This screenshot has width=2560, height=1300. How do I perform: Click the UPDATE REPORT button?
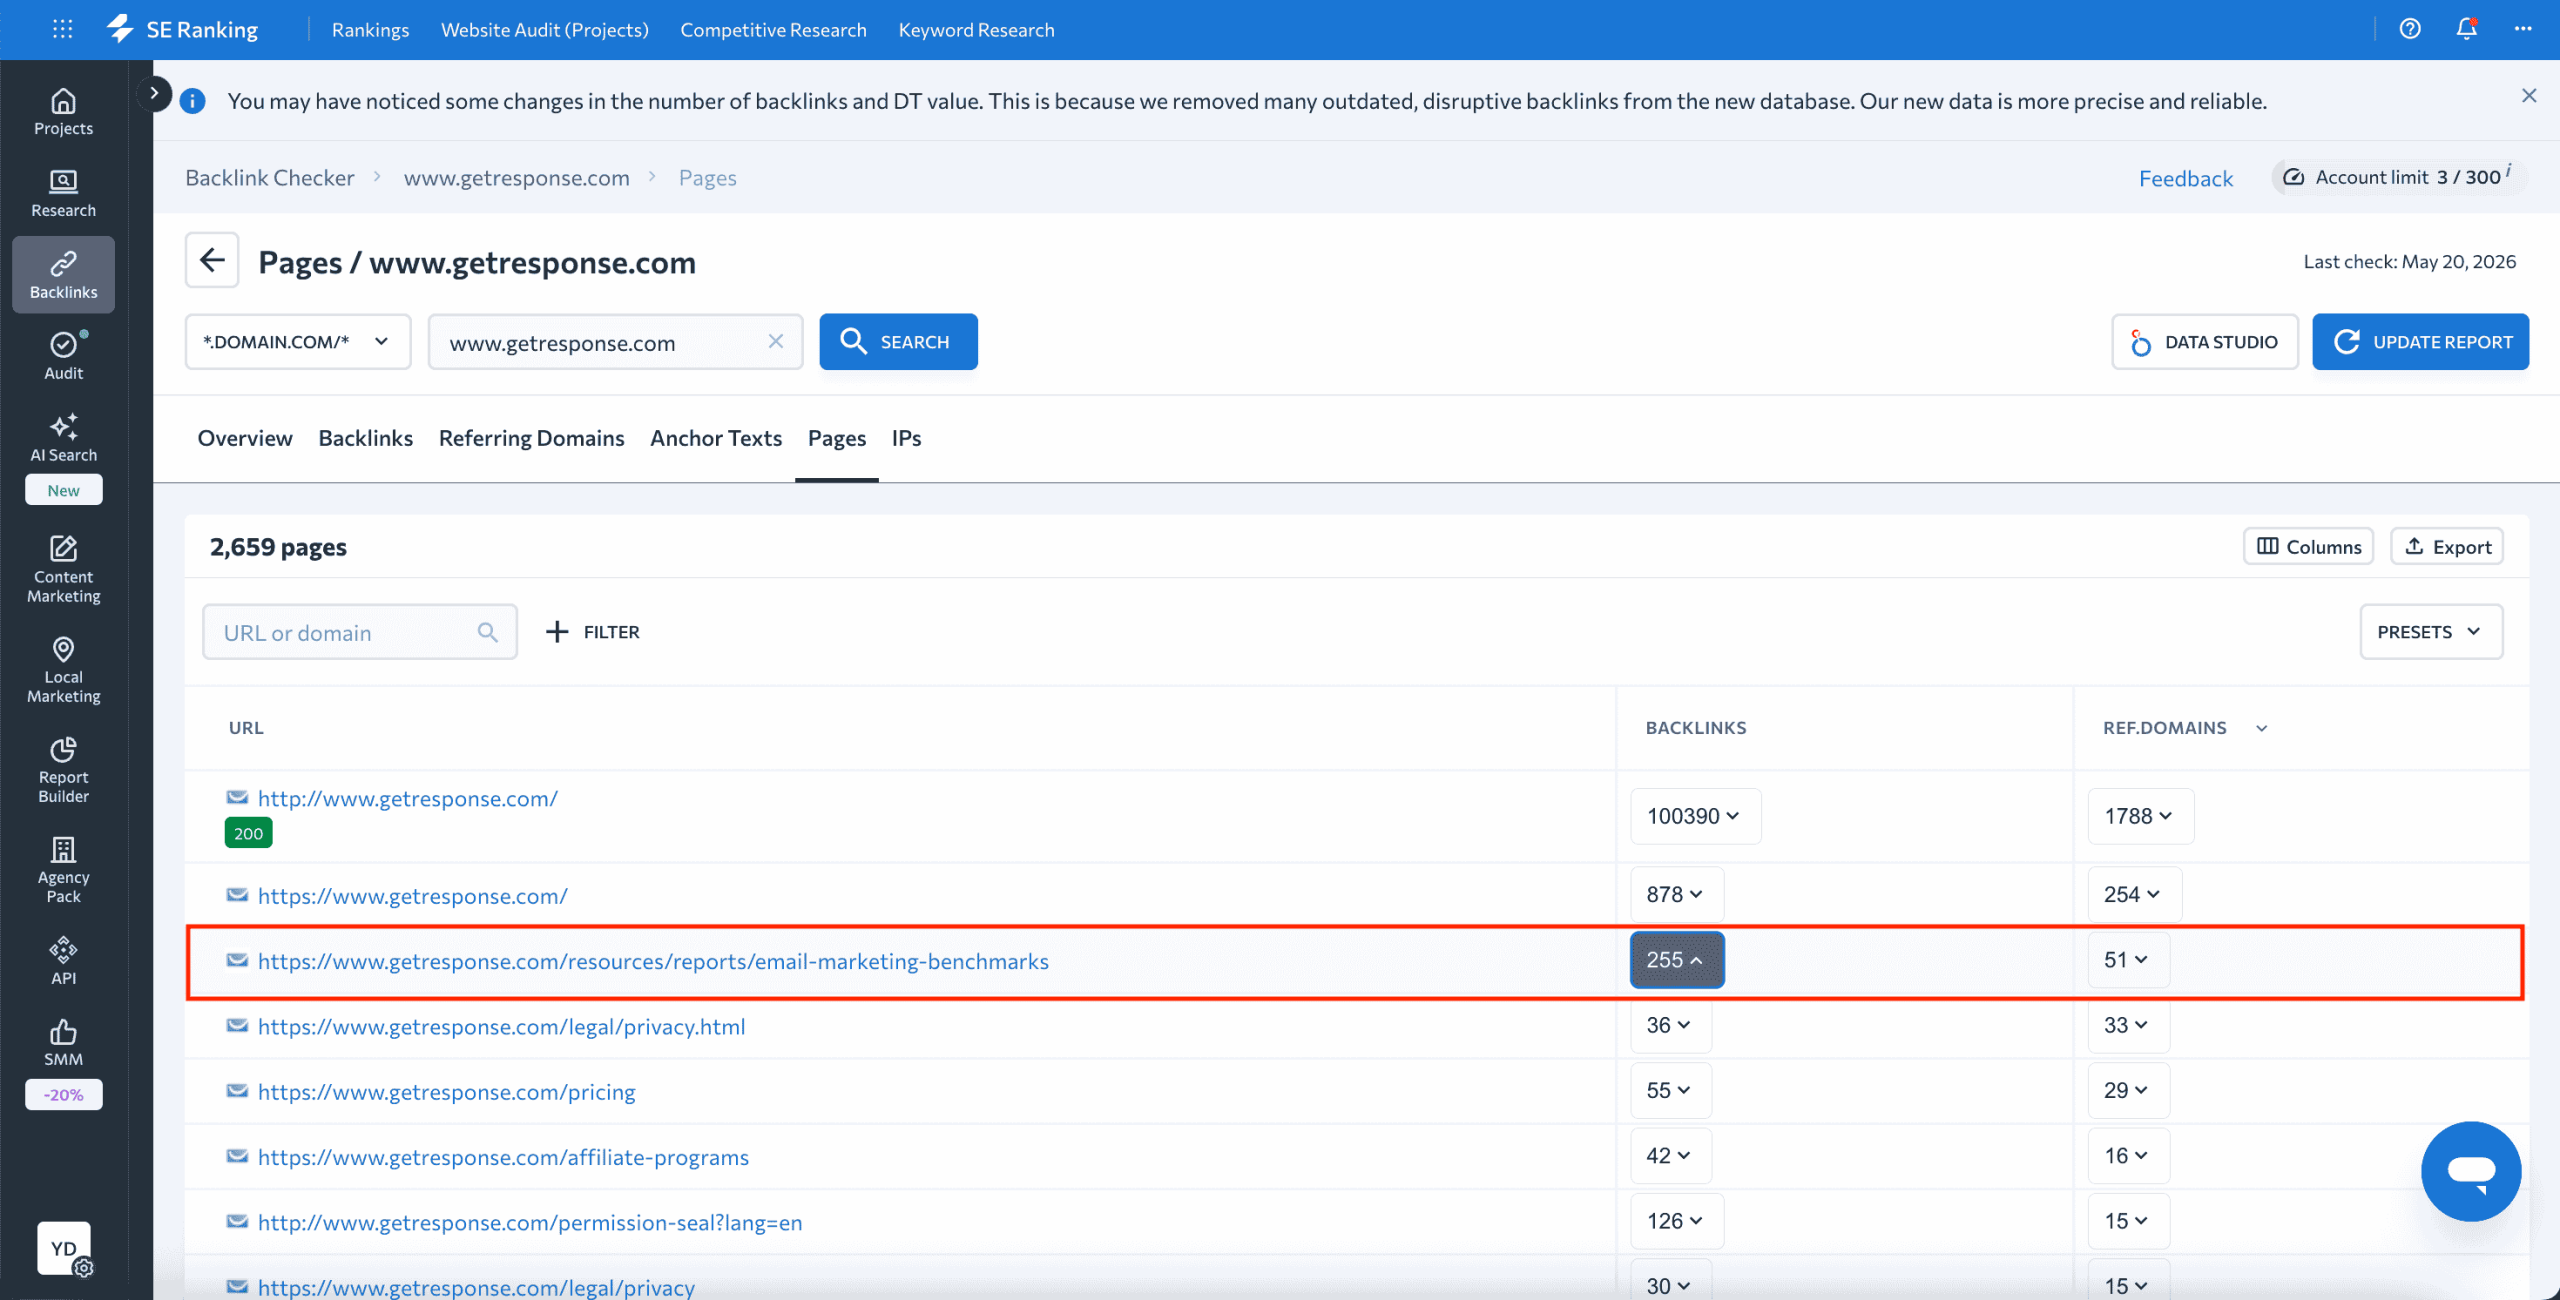(x=2420, y=342)
